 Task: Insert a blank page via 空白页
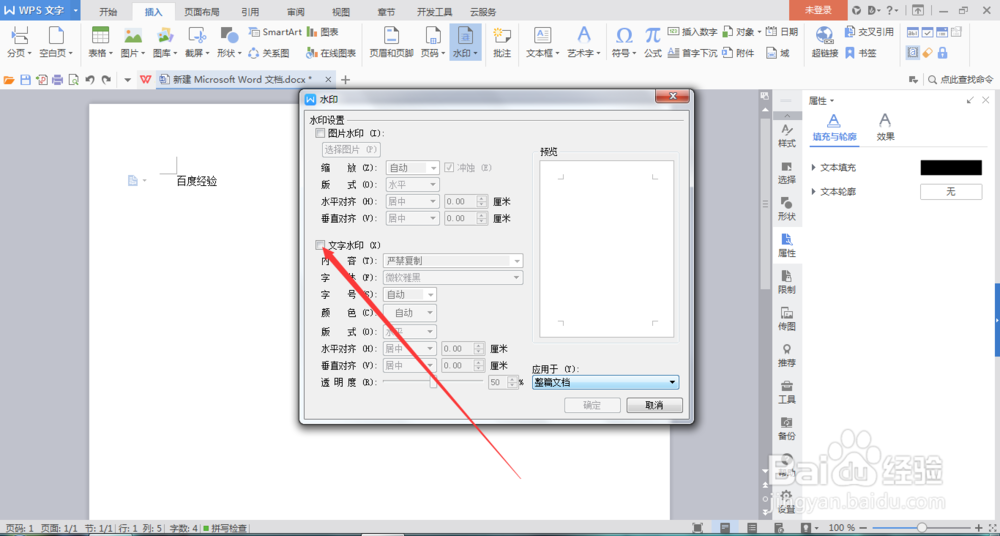point(56,43)
